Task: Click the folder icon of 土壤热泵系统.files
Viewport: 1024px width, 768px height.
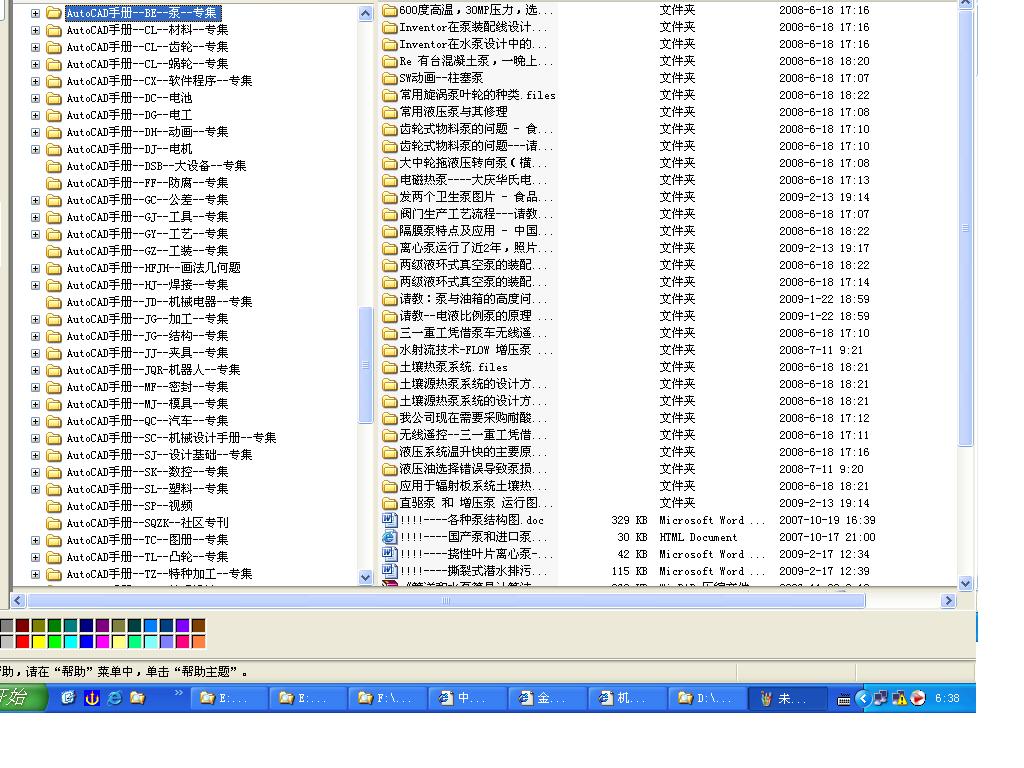Action: coord(390,367)
